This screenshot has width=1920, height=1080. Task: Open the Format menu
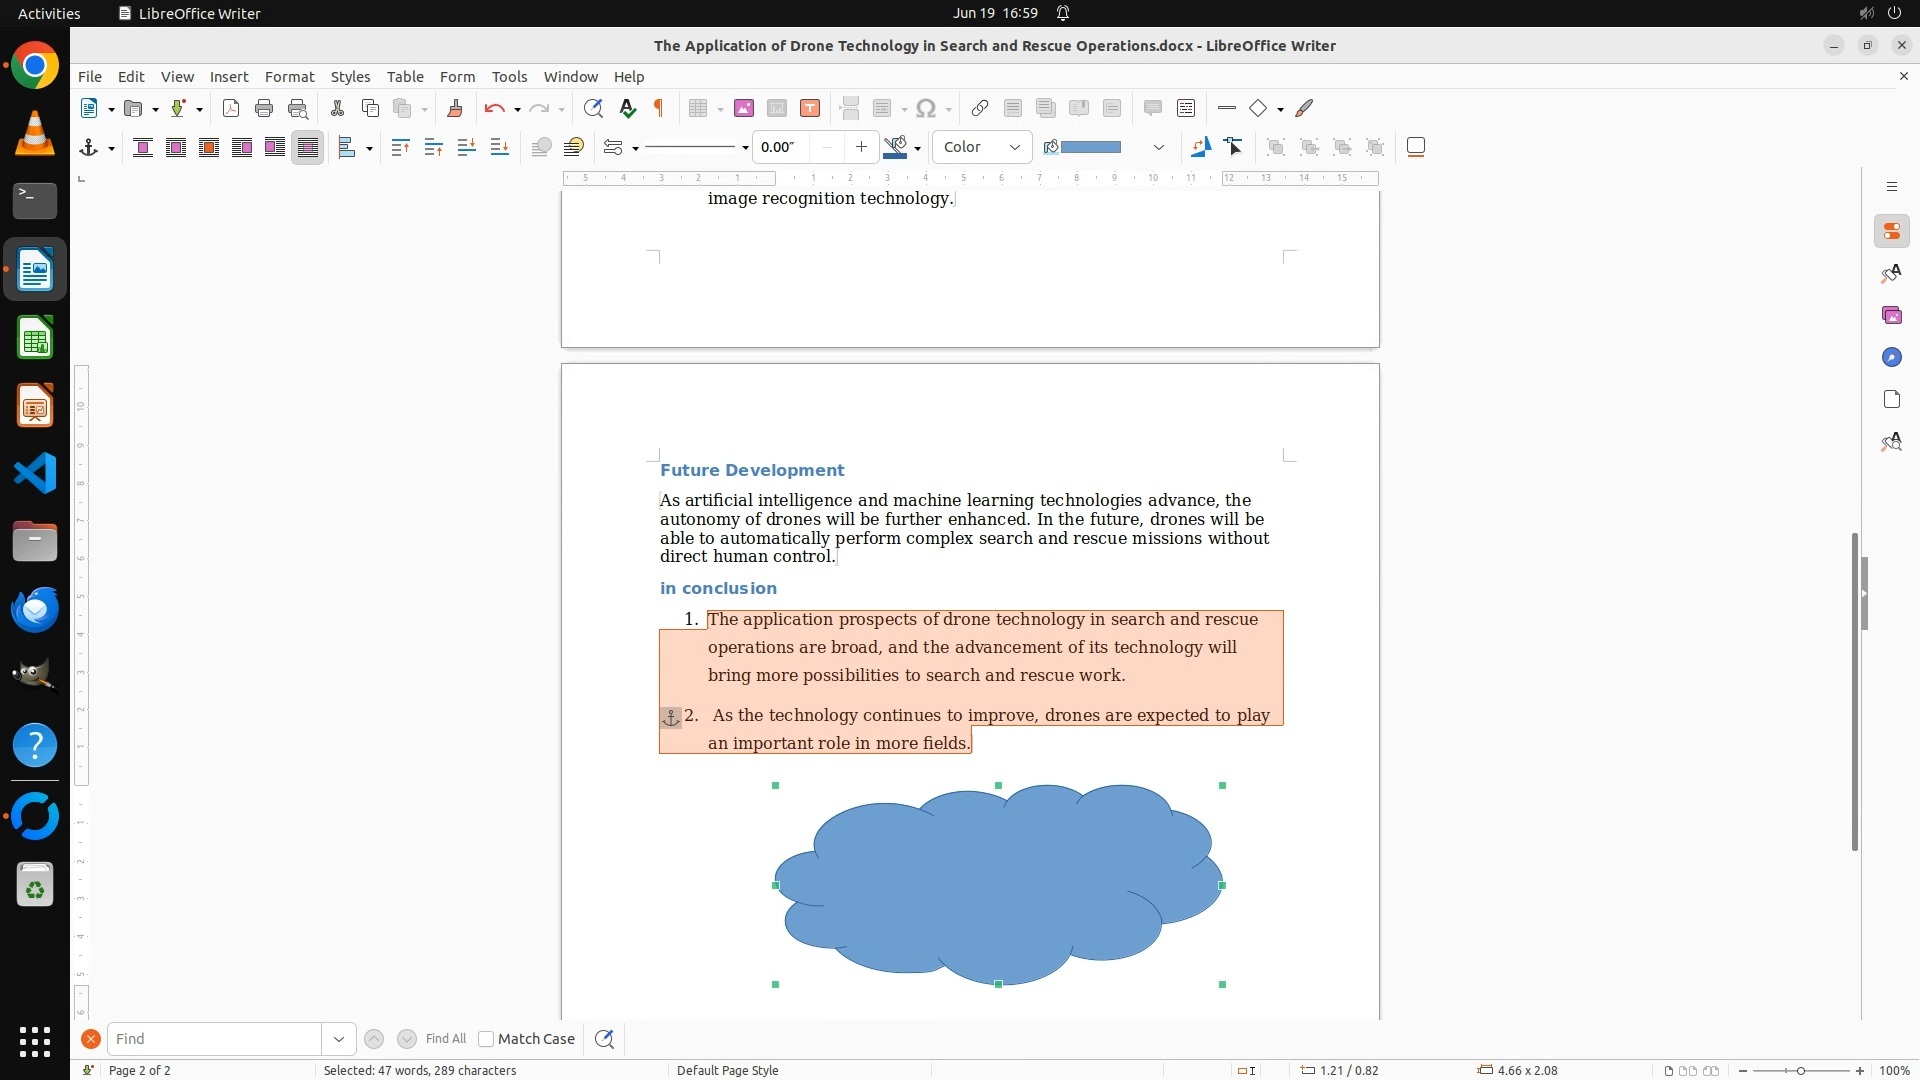289,77
